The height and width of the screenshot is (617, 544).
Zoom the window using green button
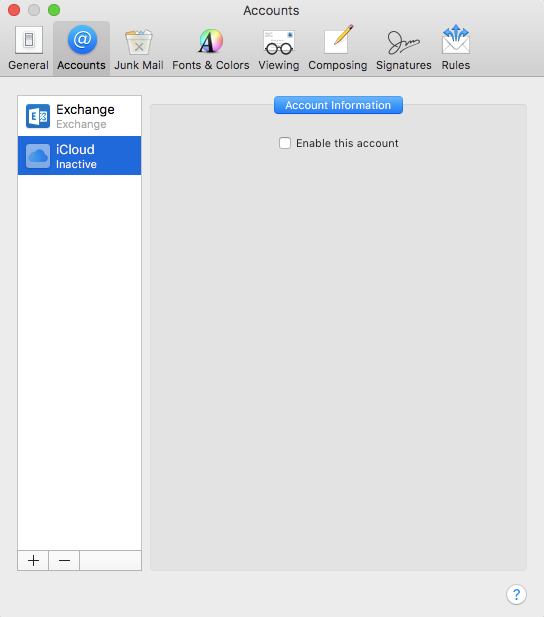pyautogui.click(x=54, y=10)
